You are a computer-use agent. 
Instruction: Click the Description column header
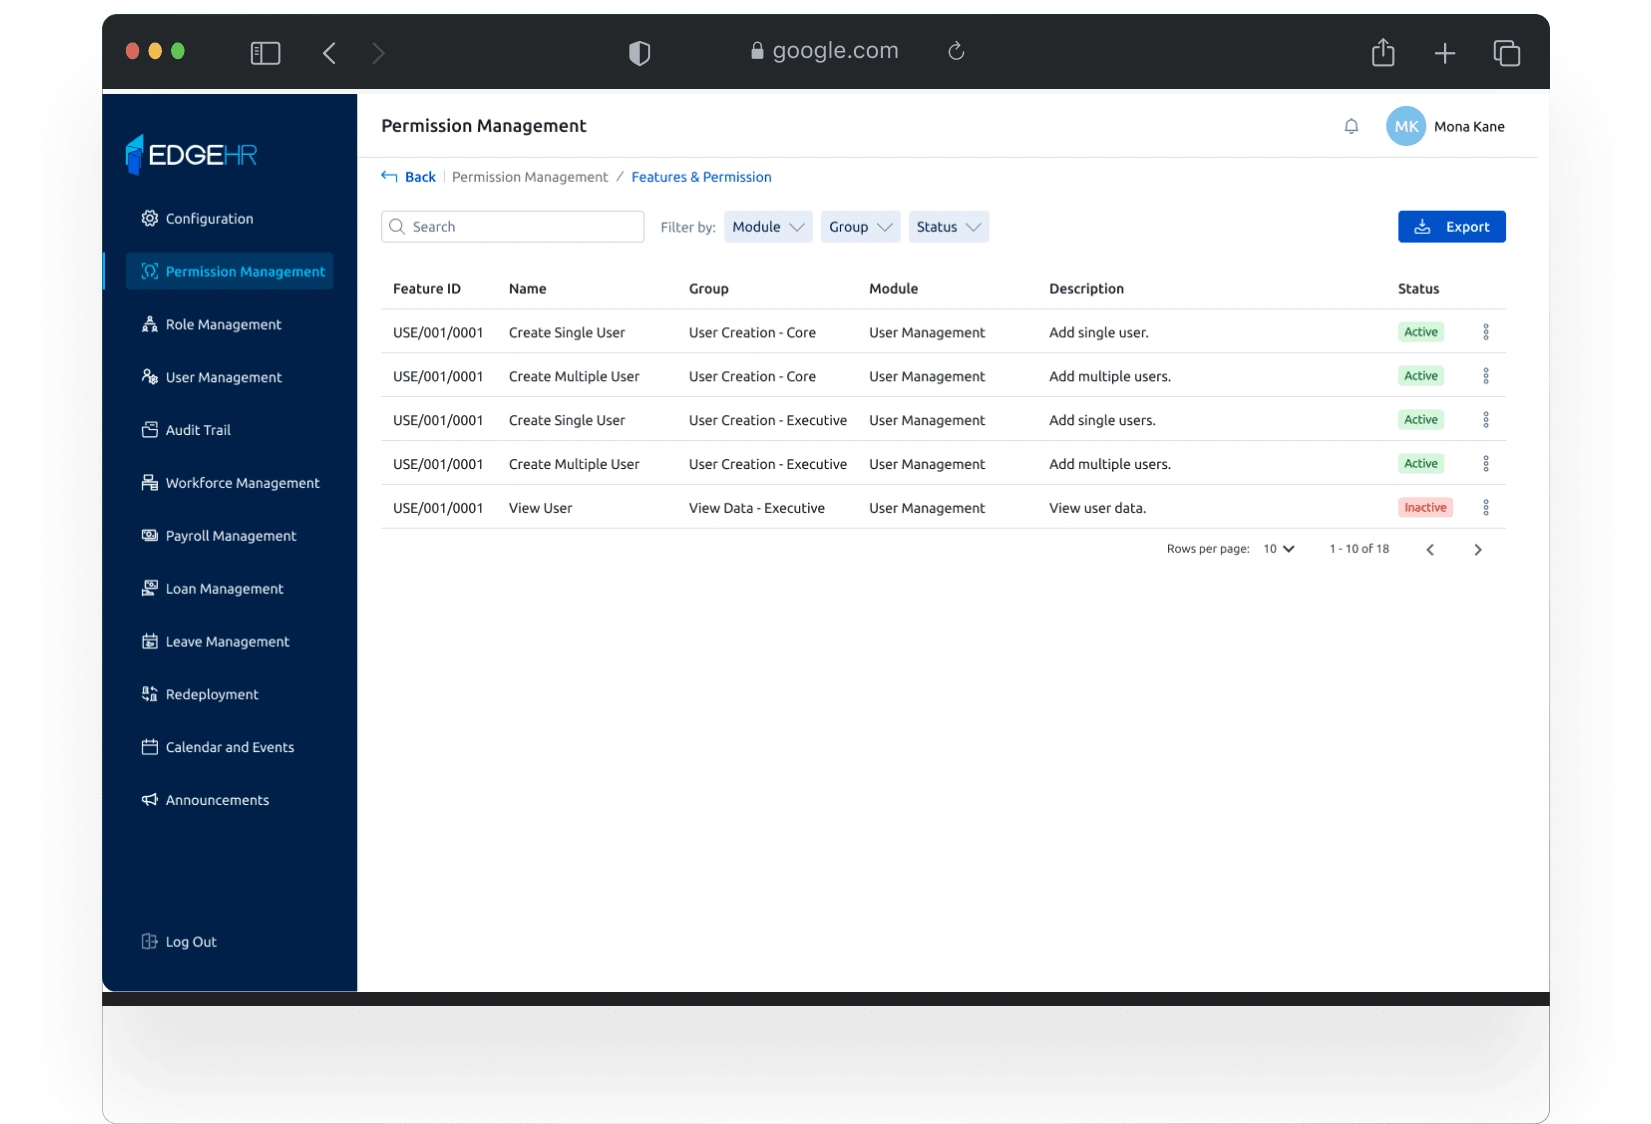click(x=1086, y=289)
